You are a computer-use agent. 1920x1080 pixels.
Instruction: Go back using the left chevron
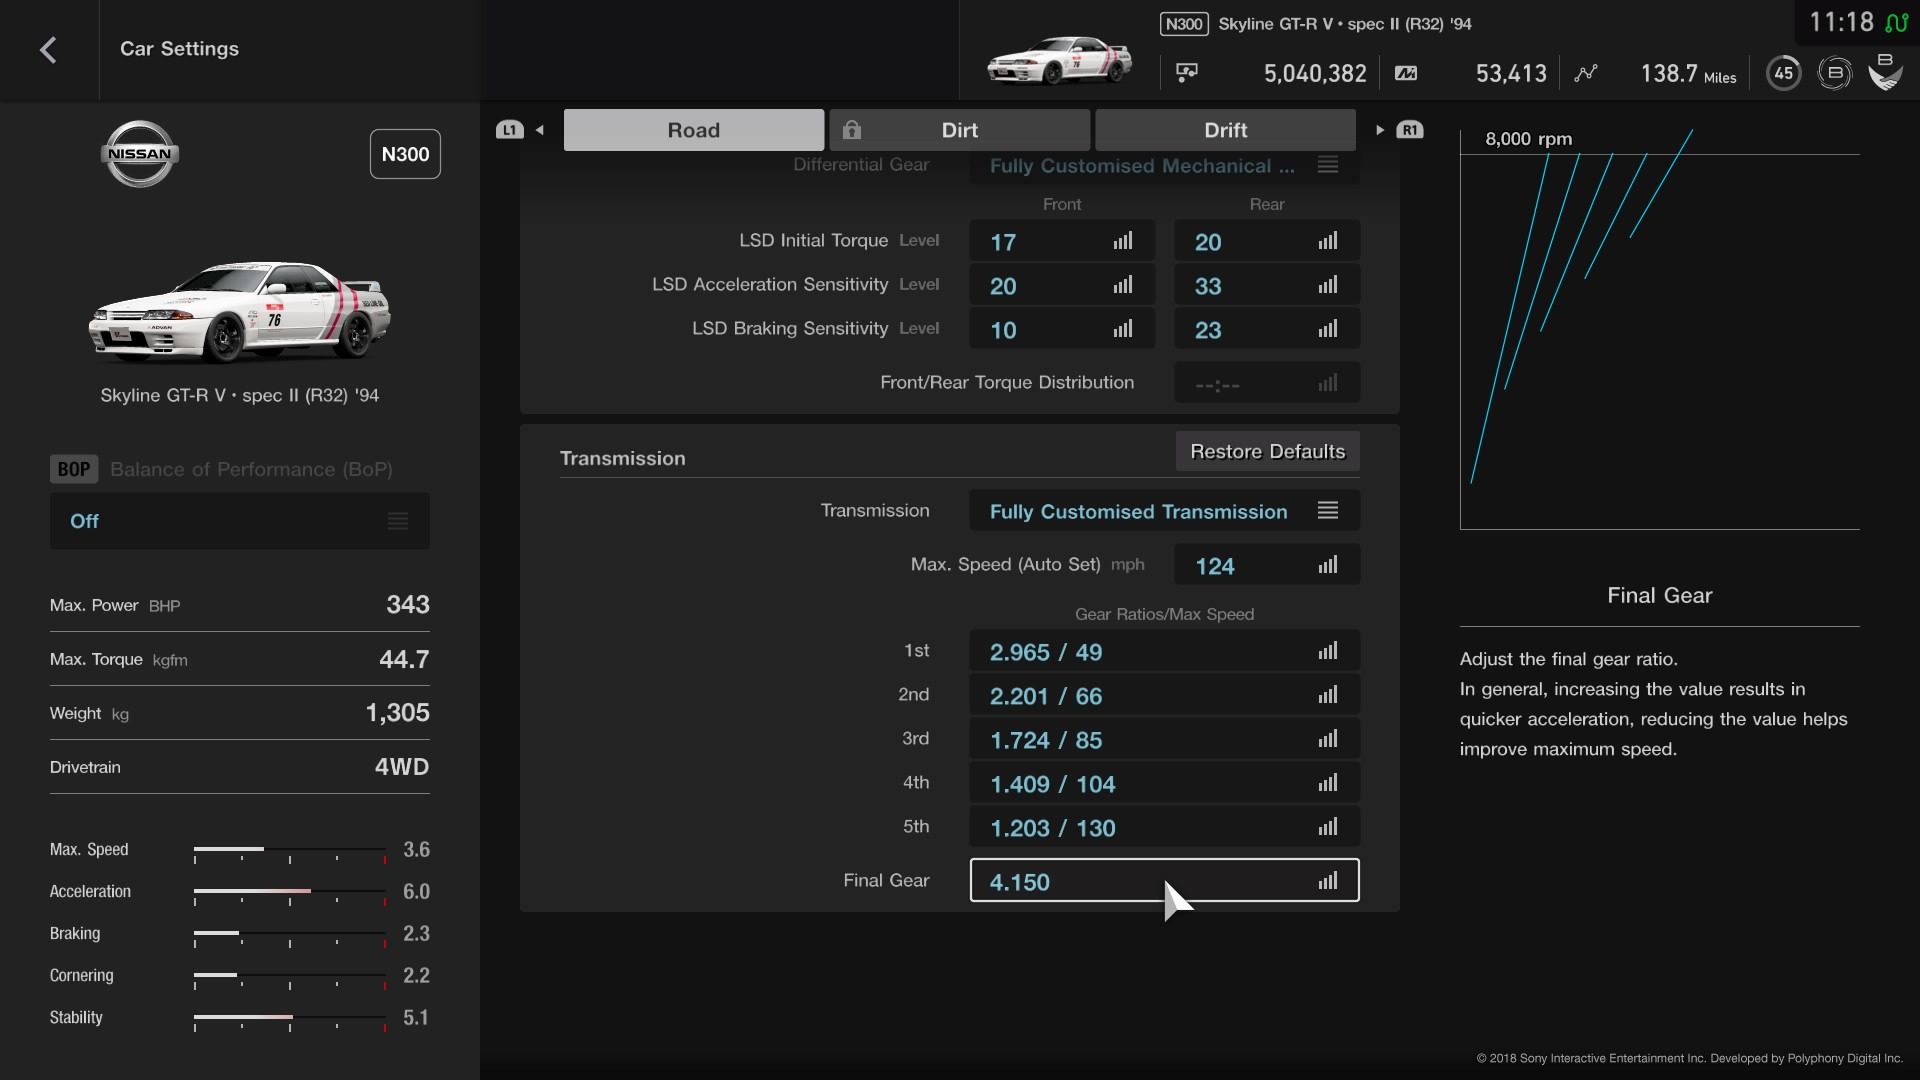point(48,50)
